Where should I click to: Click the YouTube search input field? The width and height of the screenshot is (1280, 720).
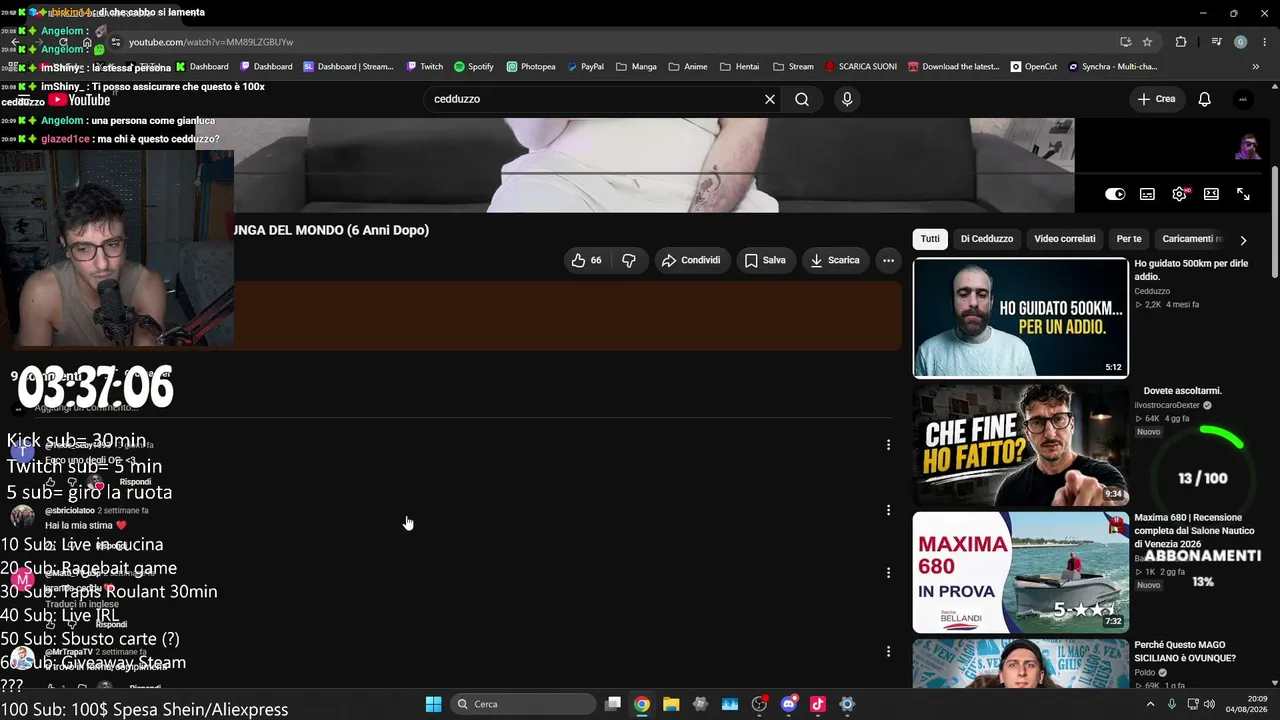coord(595,99)
